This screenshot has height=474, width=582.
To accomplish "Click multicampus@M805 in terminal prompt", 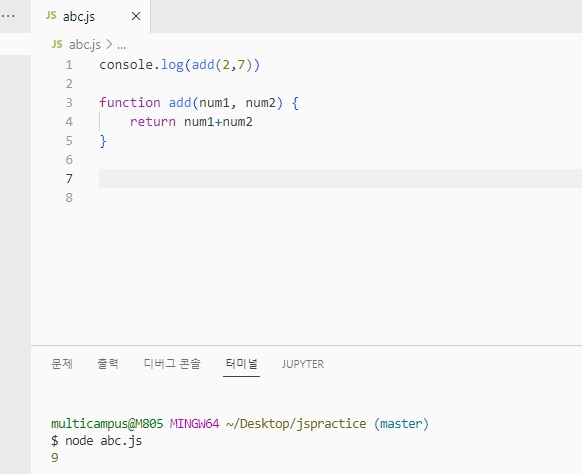I will (x=107, y=424).
